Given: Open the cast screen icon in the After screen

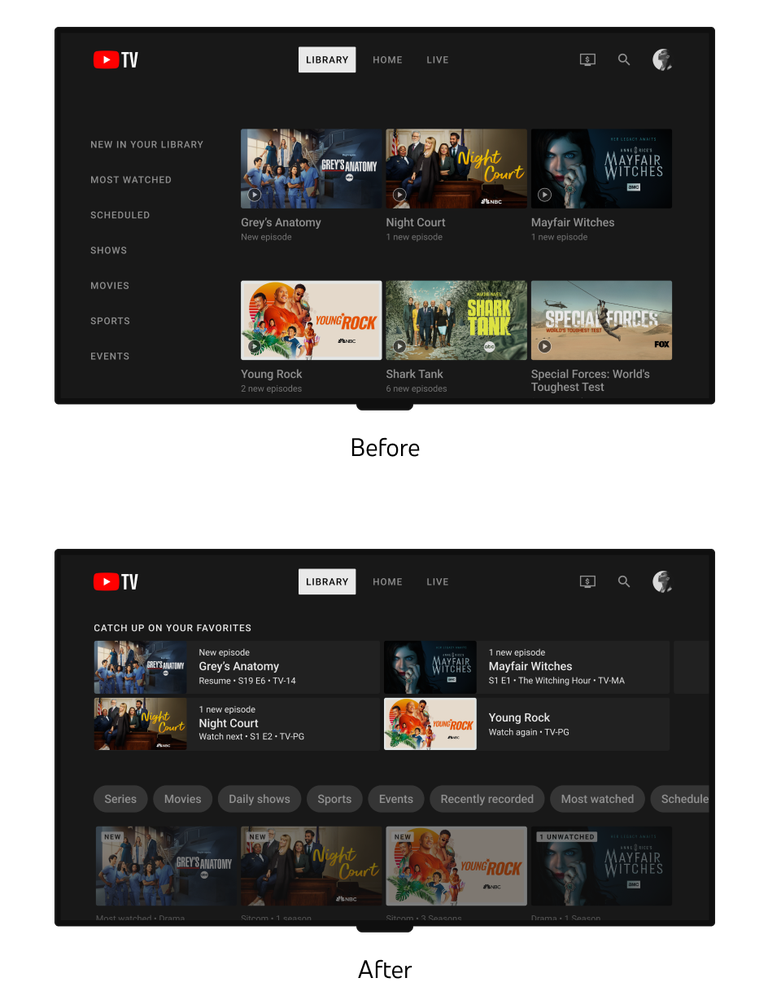Looking at the screenshot, I should coord(587,582).
